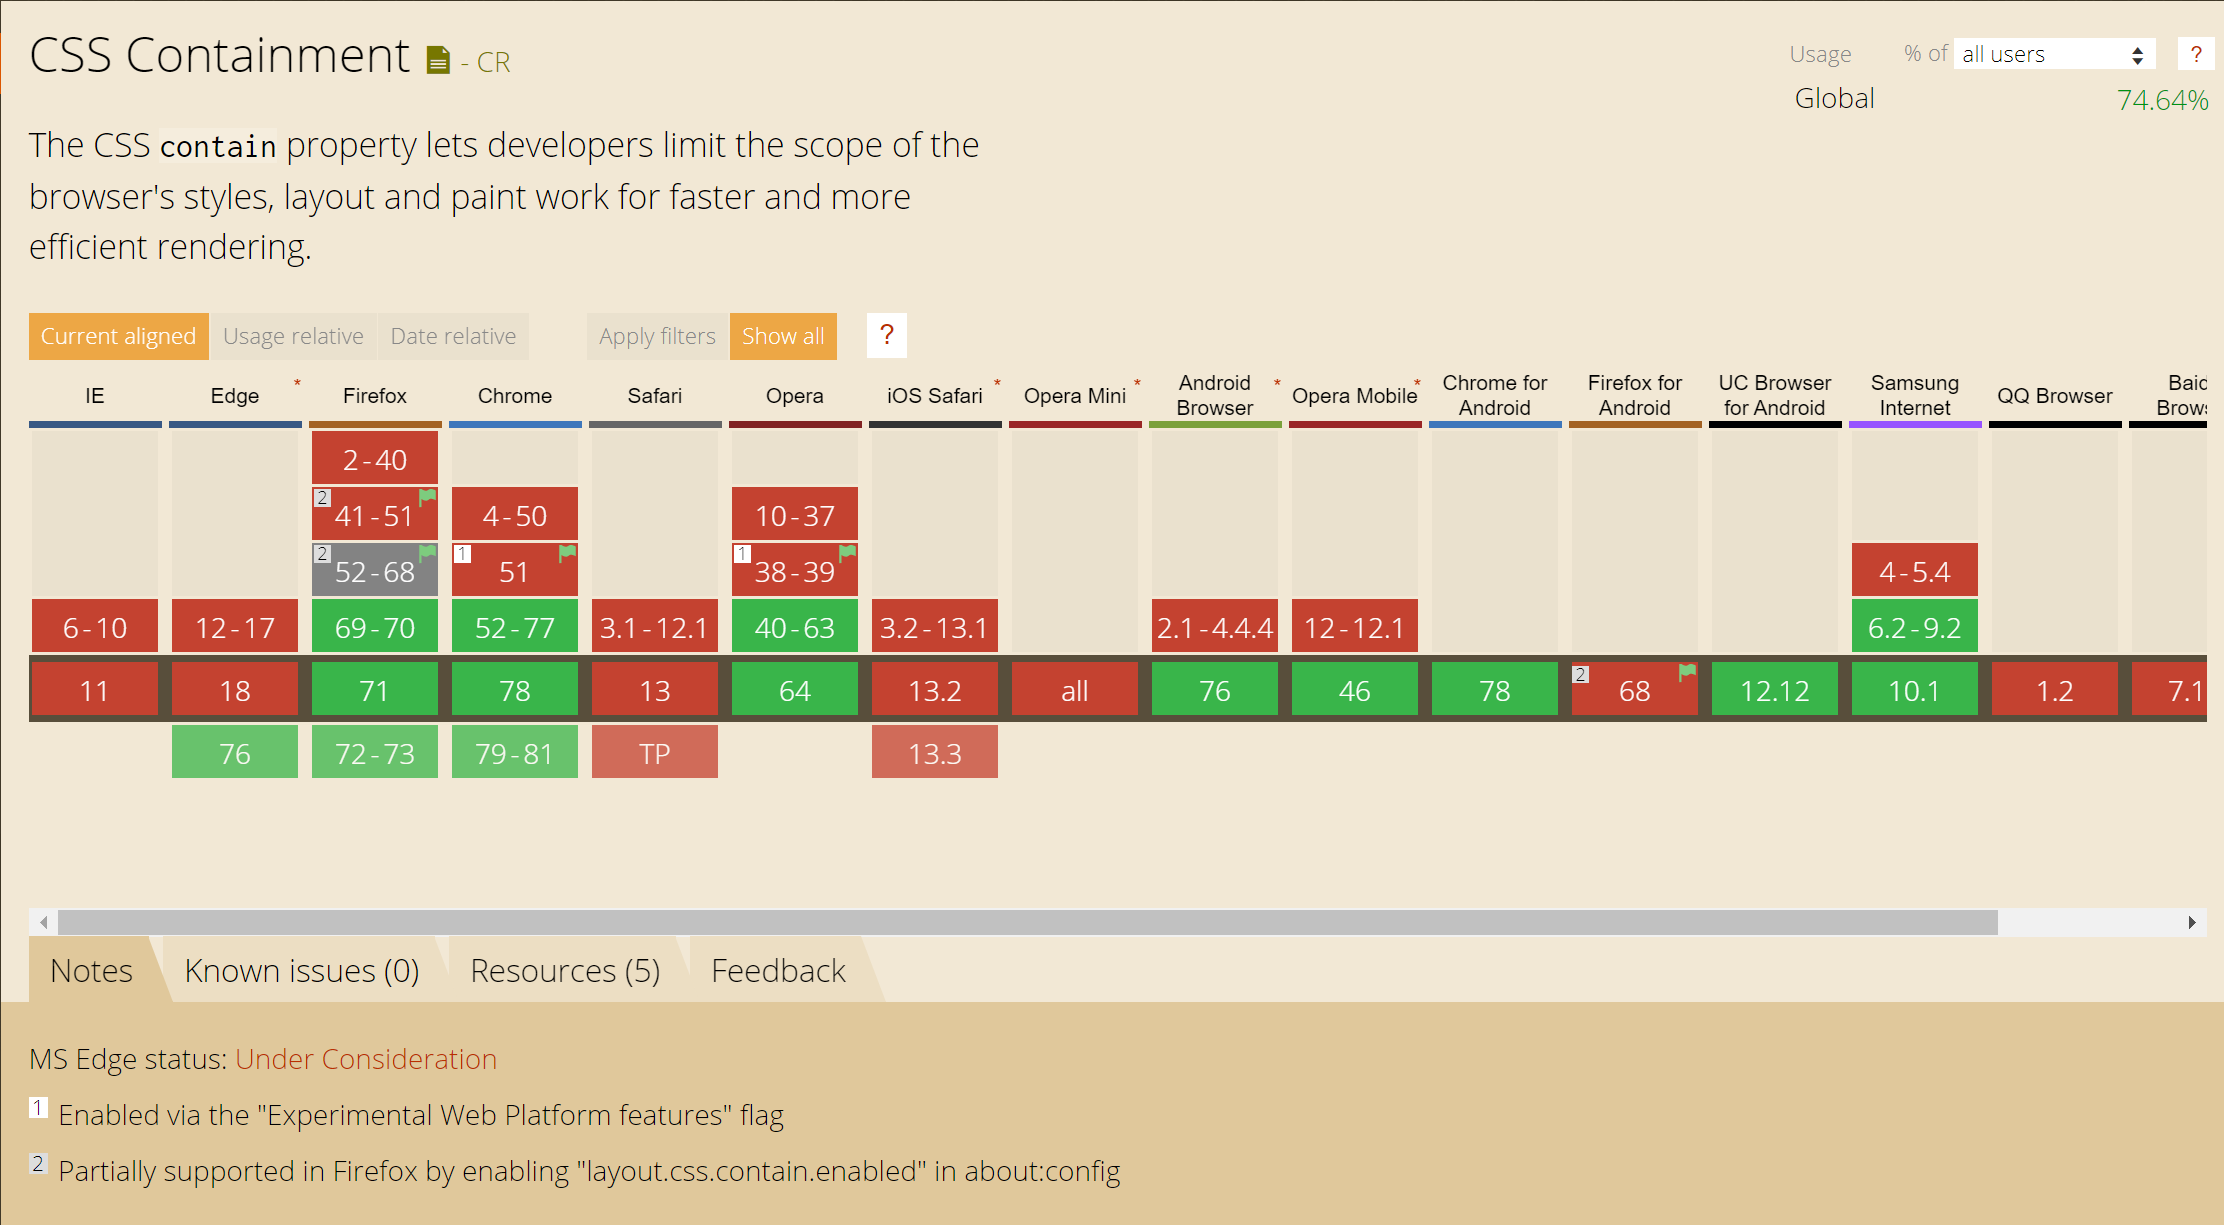This screenshot has width=2224, height=1225.
Task: Select Samsung Internet 4-5.4 cell
Action: point(1915,571)
